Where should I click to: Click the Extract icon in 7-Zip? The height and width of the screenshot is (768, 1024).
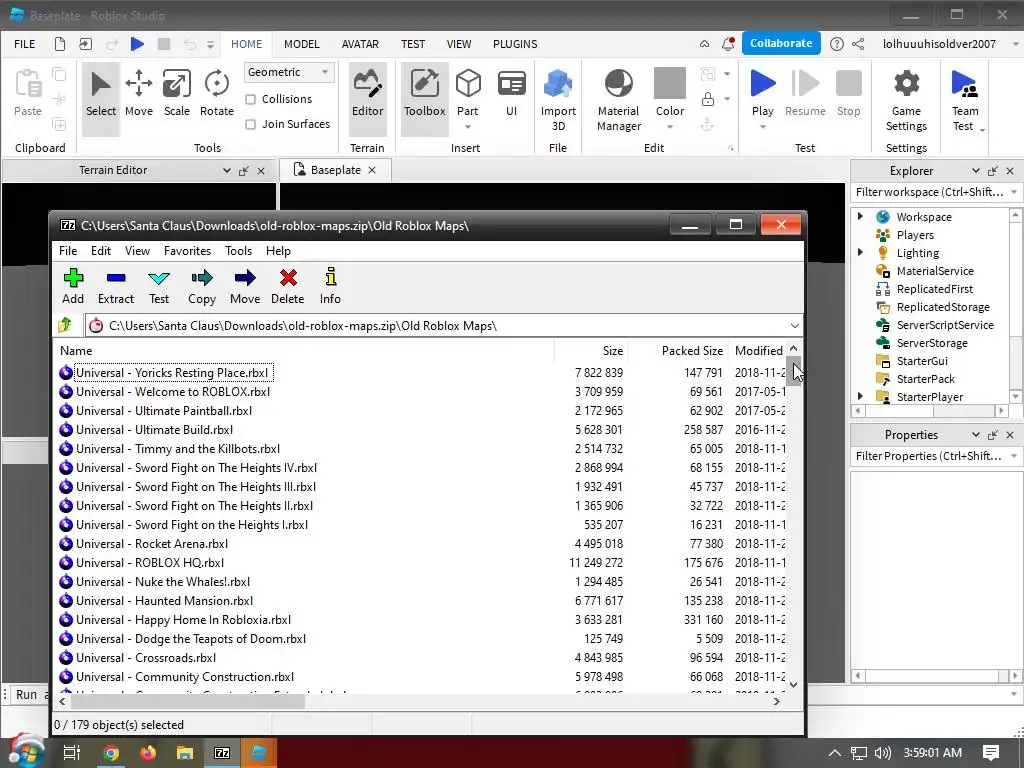[x=116, y=278]
